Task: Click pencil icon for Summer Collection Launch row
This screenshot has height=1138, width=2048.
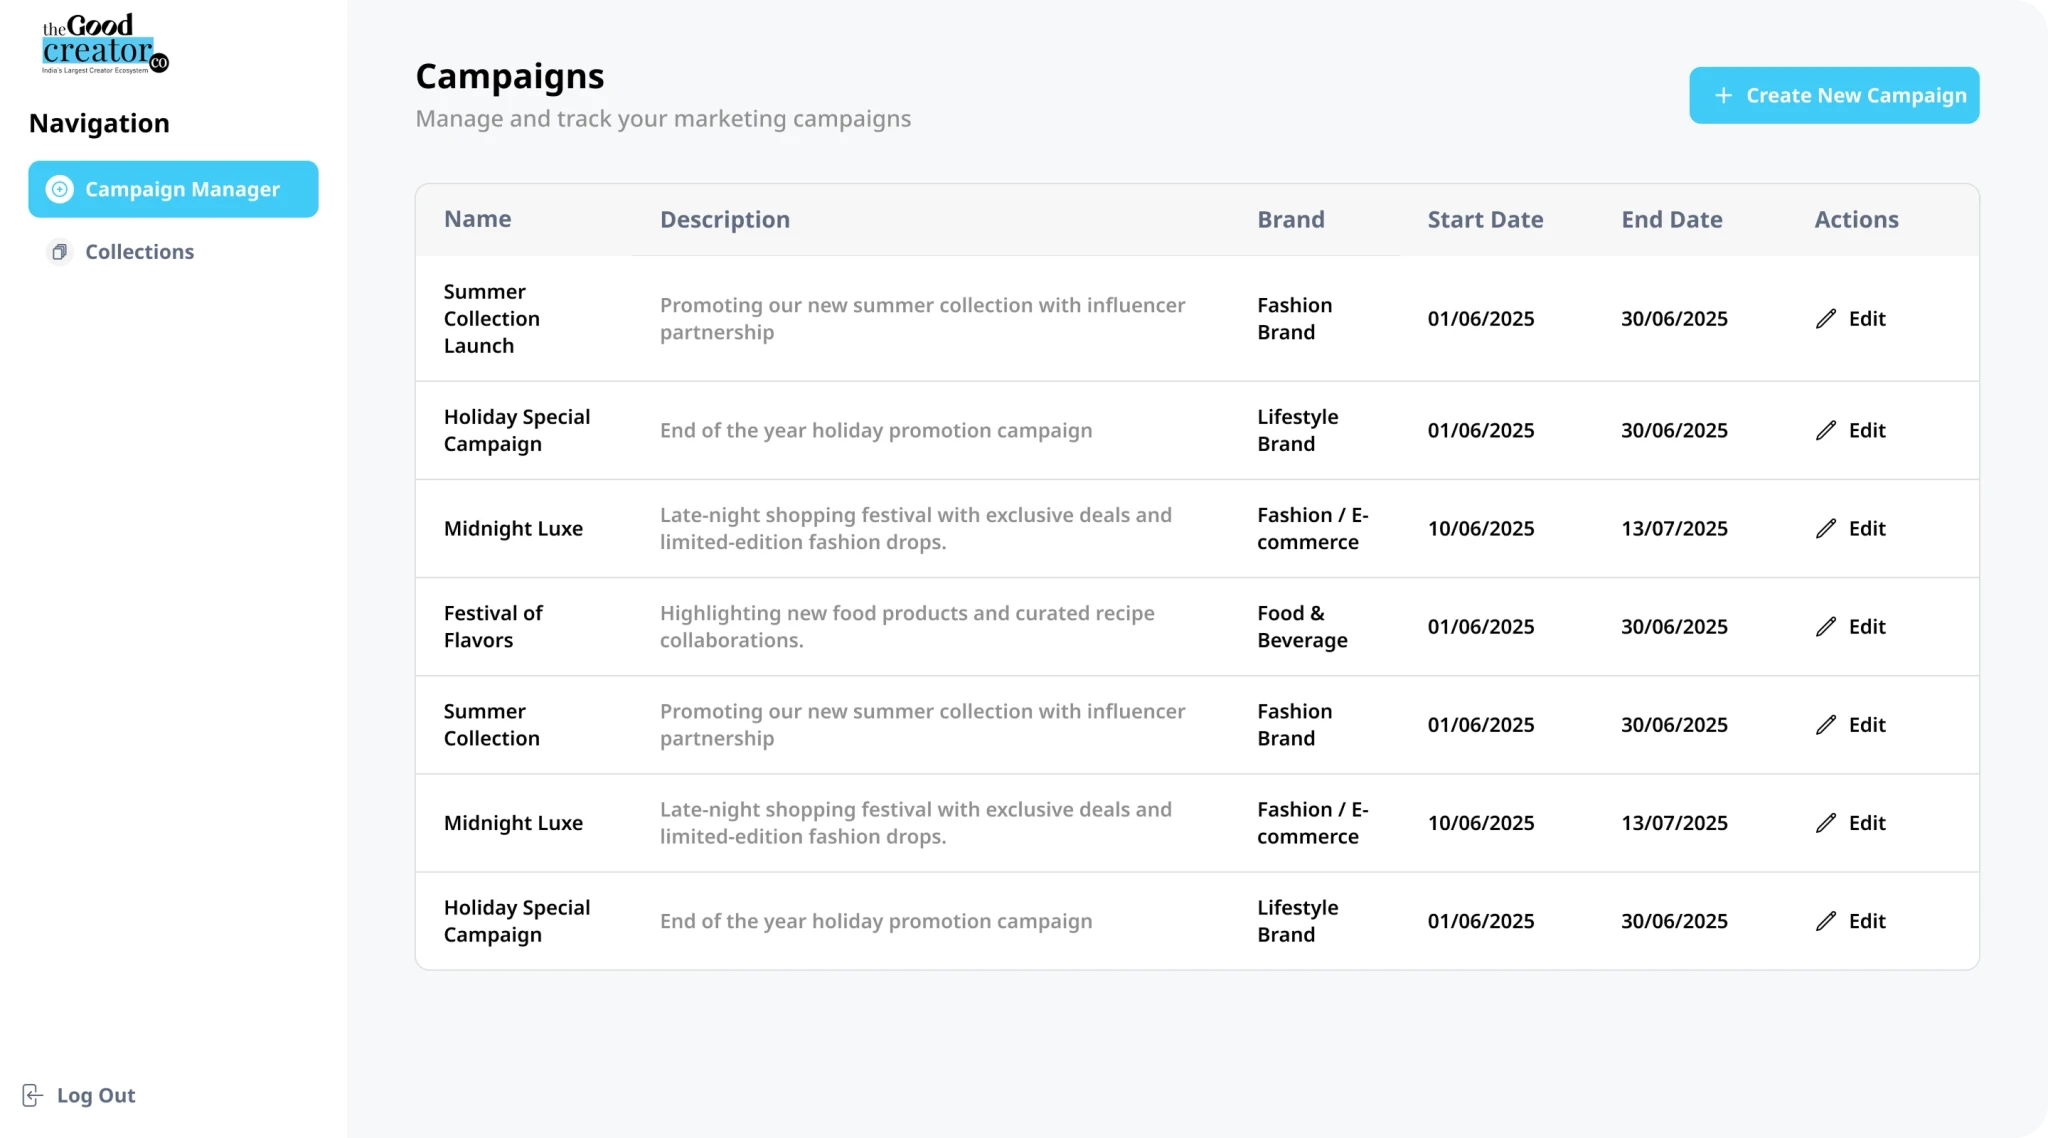Action: [1826, 319]
